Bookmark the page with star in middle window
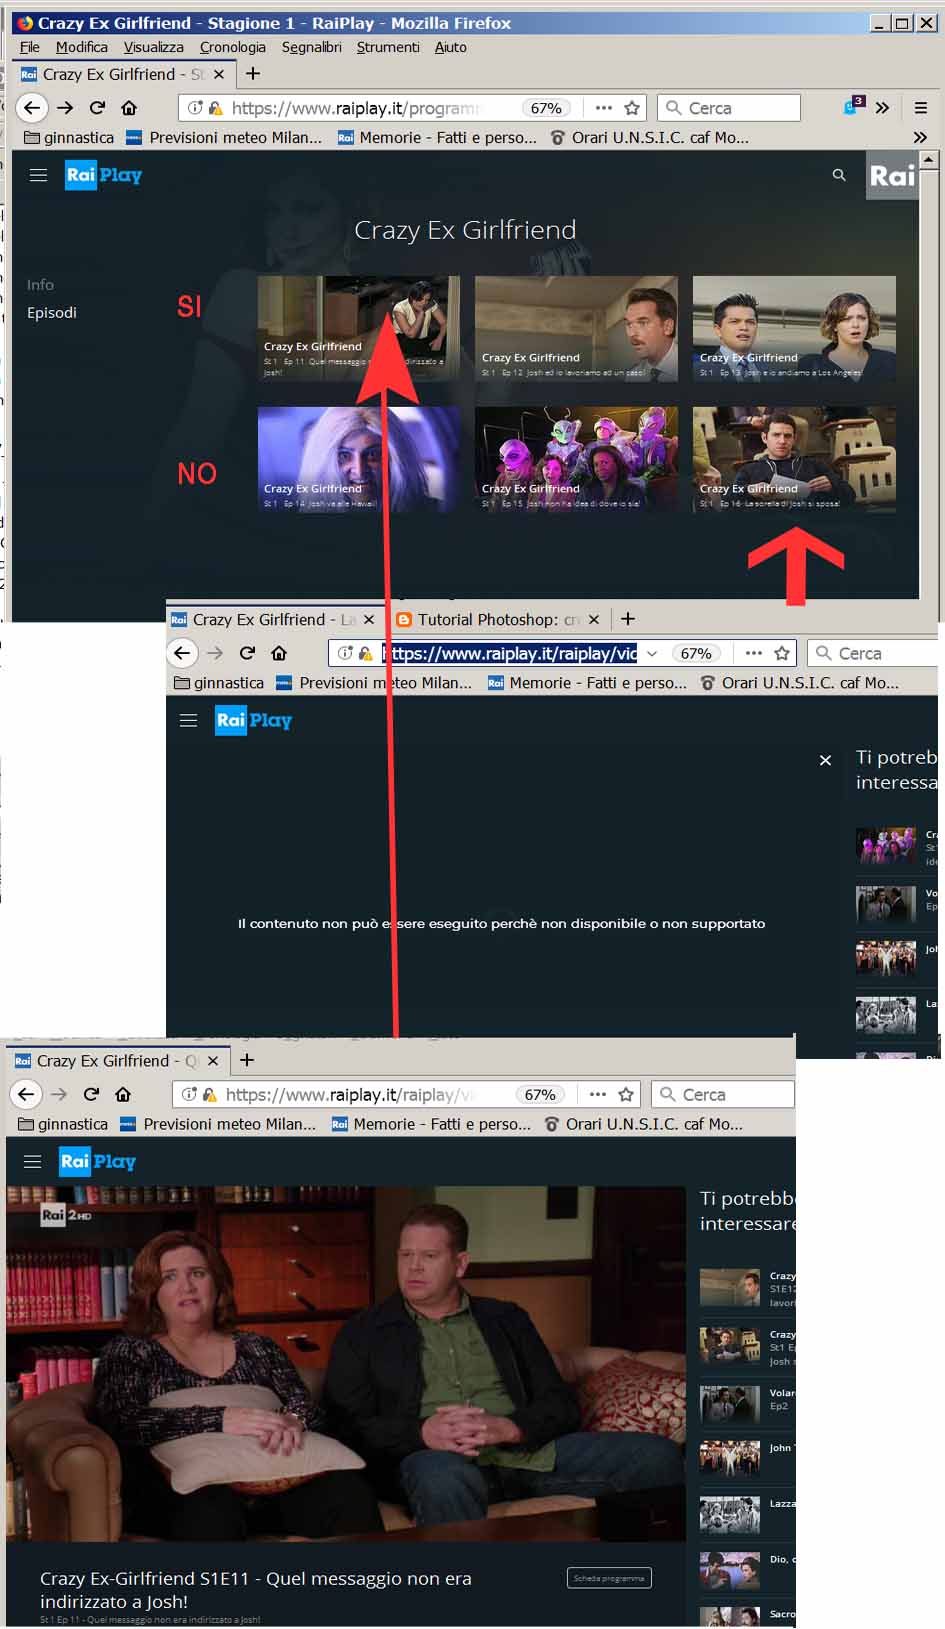Image resolution: width=945 pixels, height=1629 pixels. tap(782, 653)
